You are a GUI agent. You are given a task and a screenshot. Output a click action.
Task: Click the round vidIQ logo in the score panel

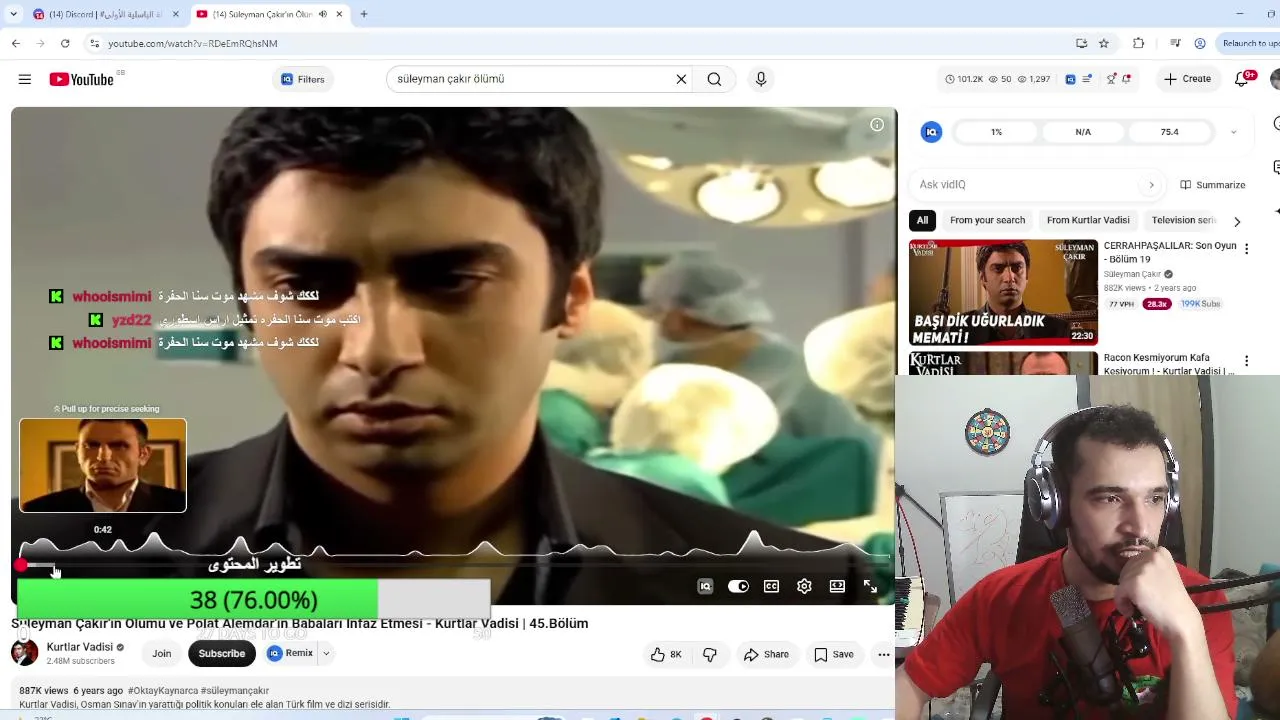tap(931, 132)
